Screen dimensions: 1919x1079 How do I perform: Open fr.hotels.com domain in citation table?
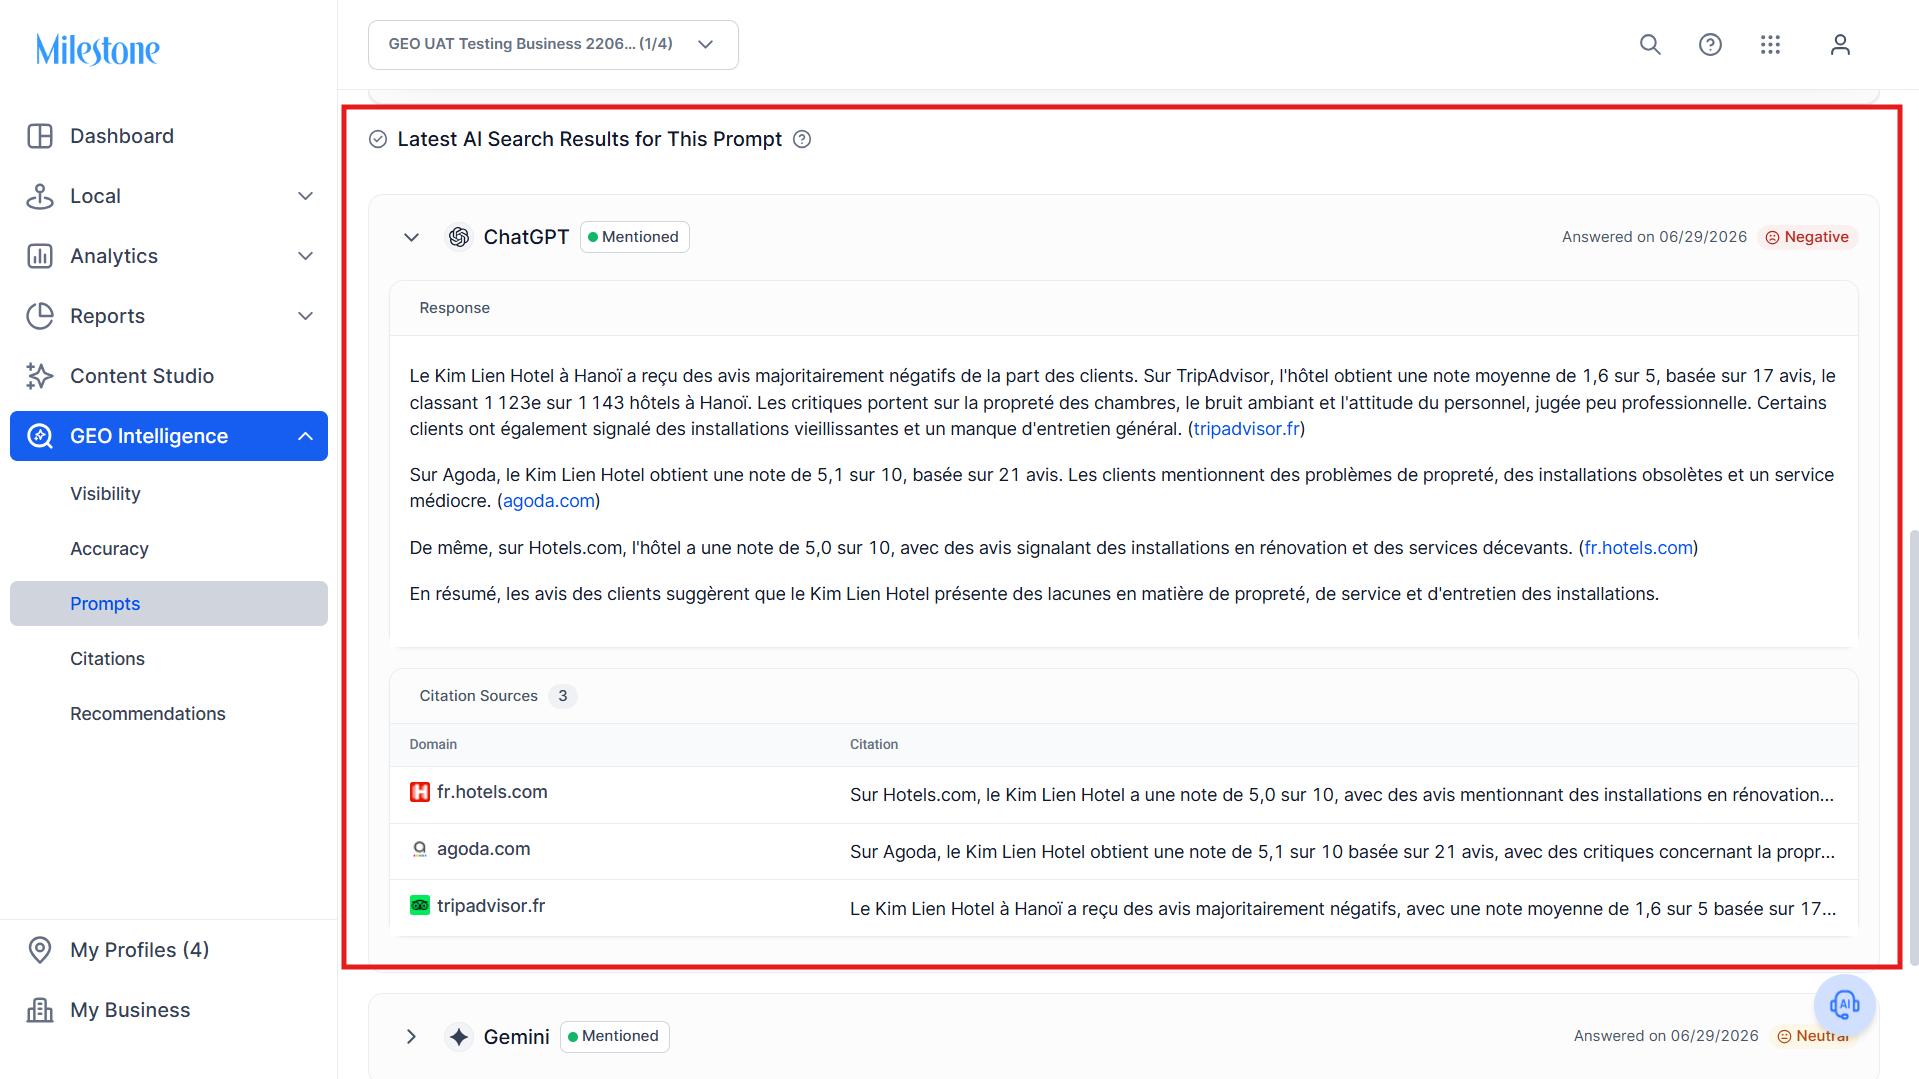492,792
